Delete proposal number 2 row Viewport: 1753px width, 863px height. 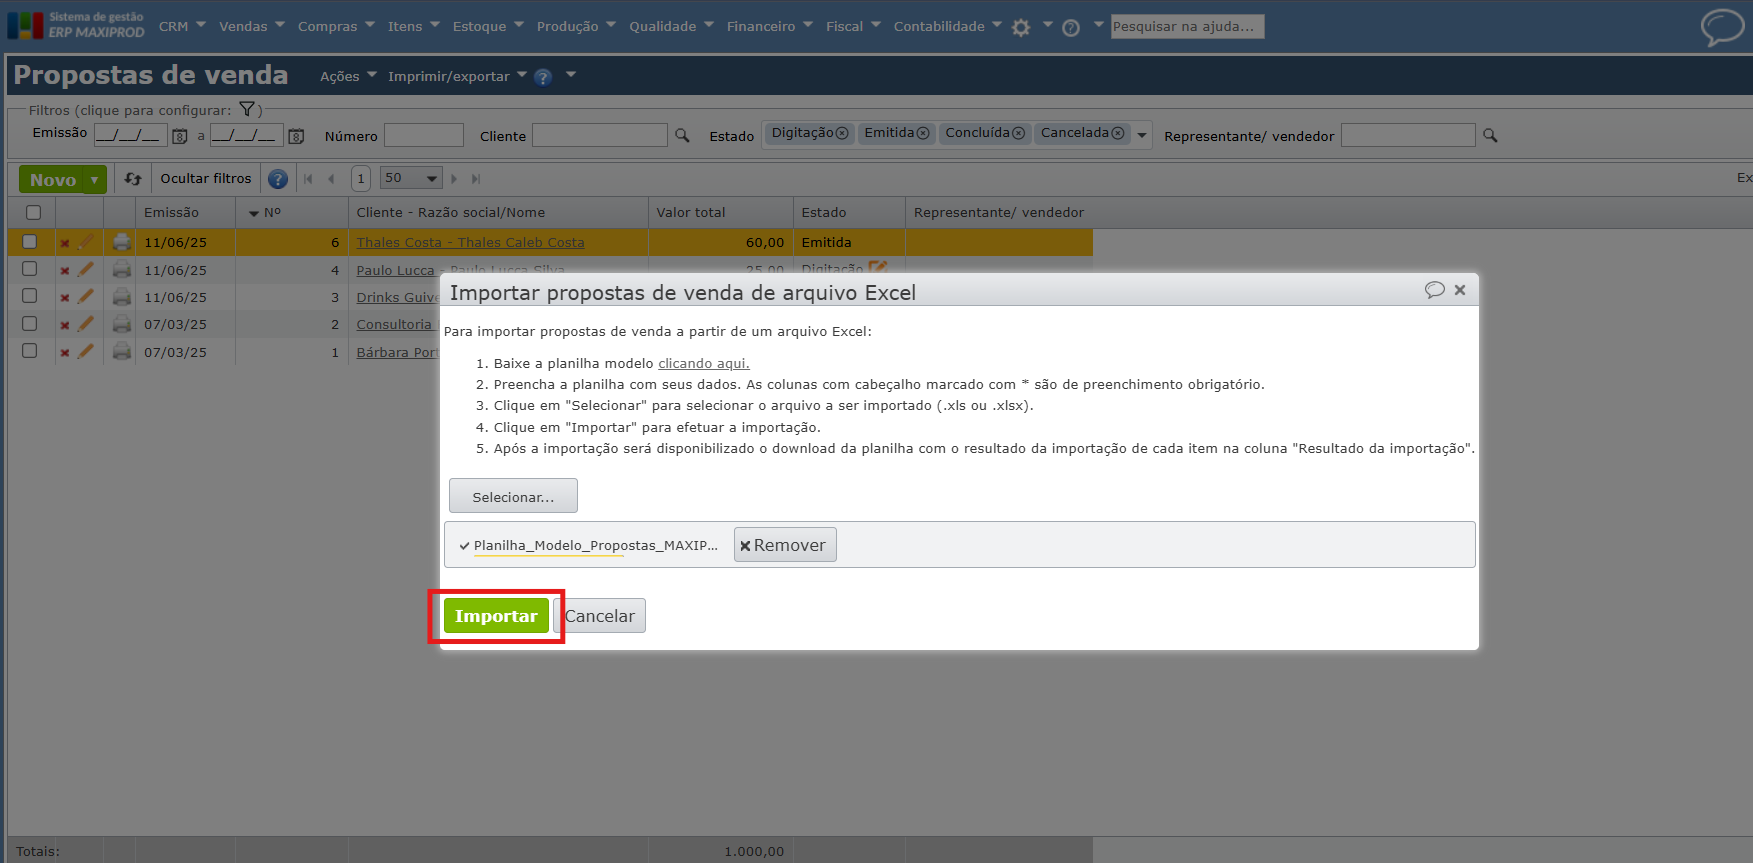click(65, 325)
